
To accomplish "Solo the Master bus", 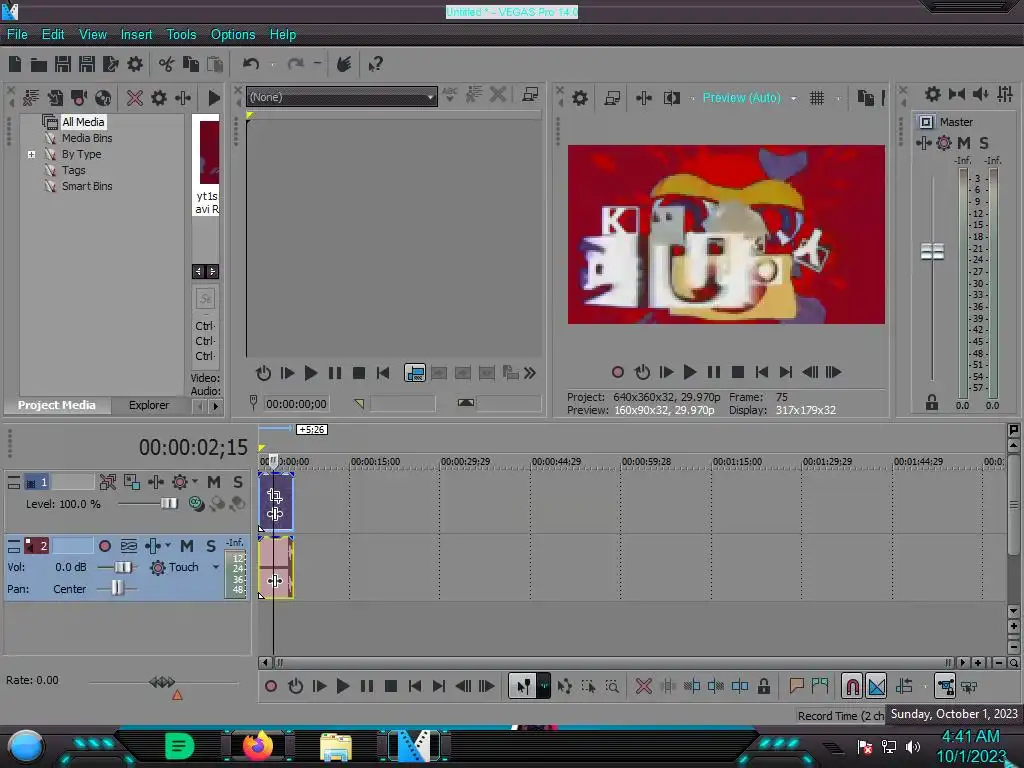I will [984, 143].
